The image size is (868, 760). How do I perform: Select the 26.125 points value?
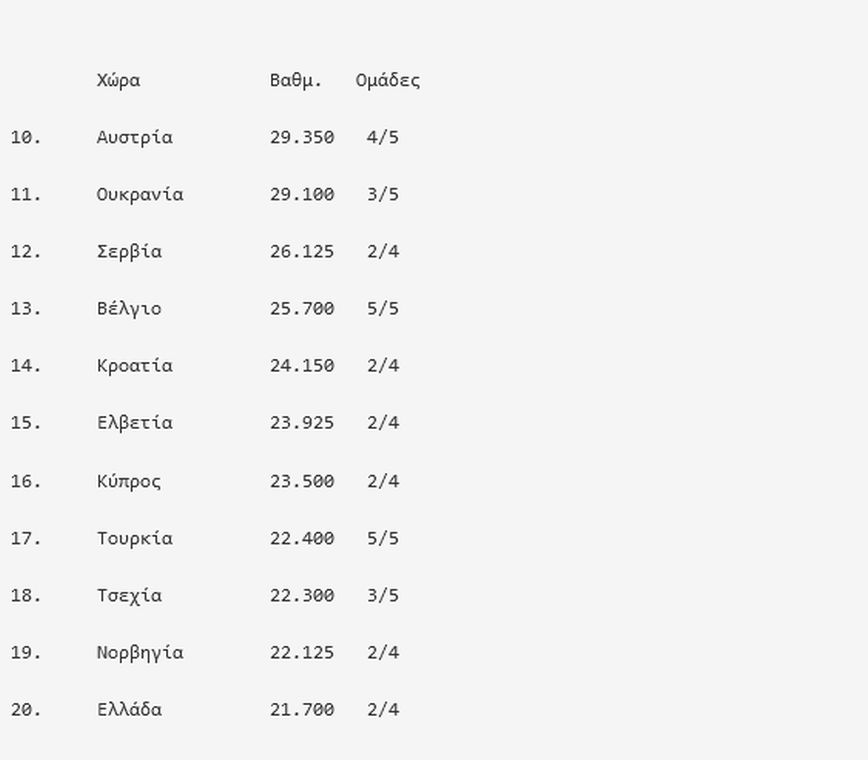tap(302, 252)
